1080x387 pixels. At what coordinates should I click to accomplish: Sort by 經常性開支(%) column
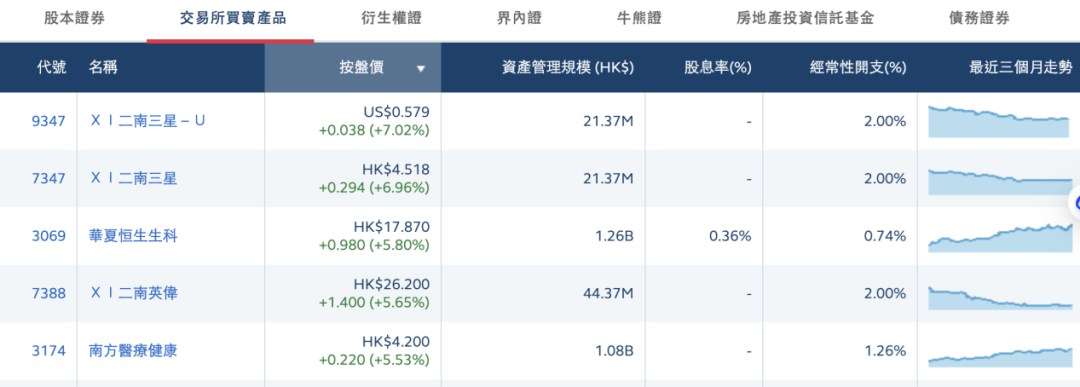858,67
